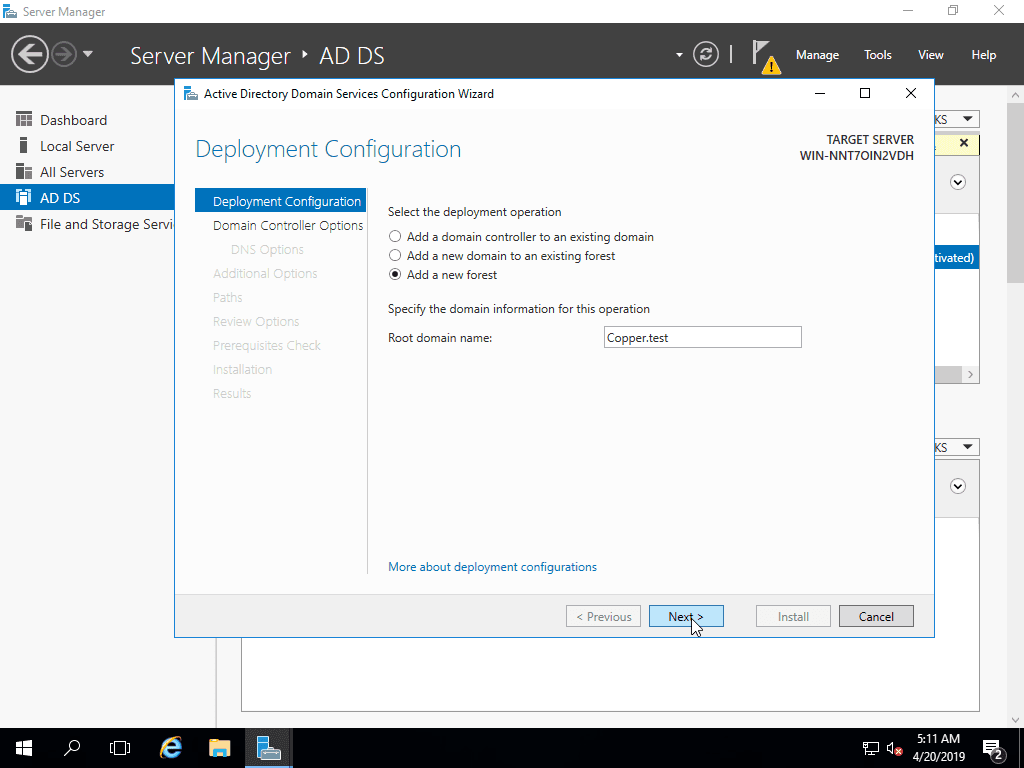
Task: Click the Root domain name text field
Action: (x=702, y=337)
